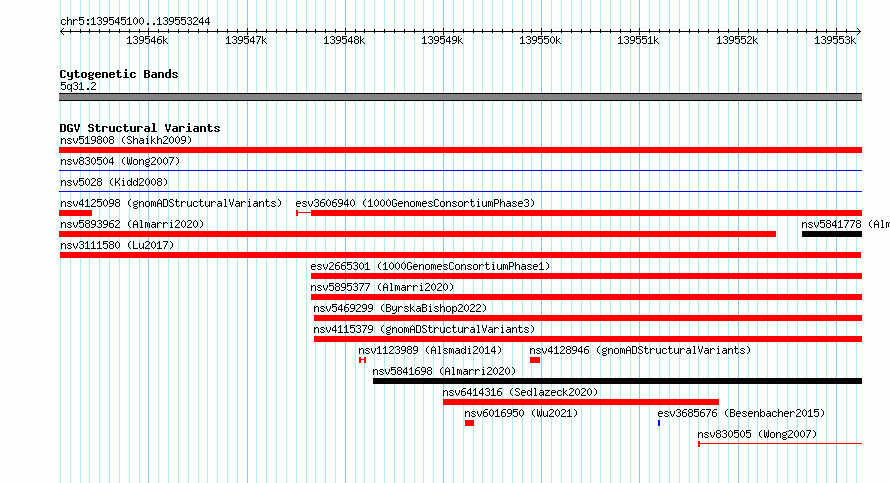Image resolution: width=890 pixels, height=483 pixels.
Task: Click the nsv5028 thin blue line
Action: click(460, 192)
